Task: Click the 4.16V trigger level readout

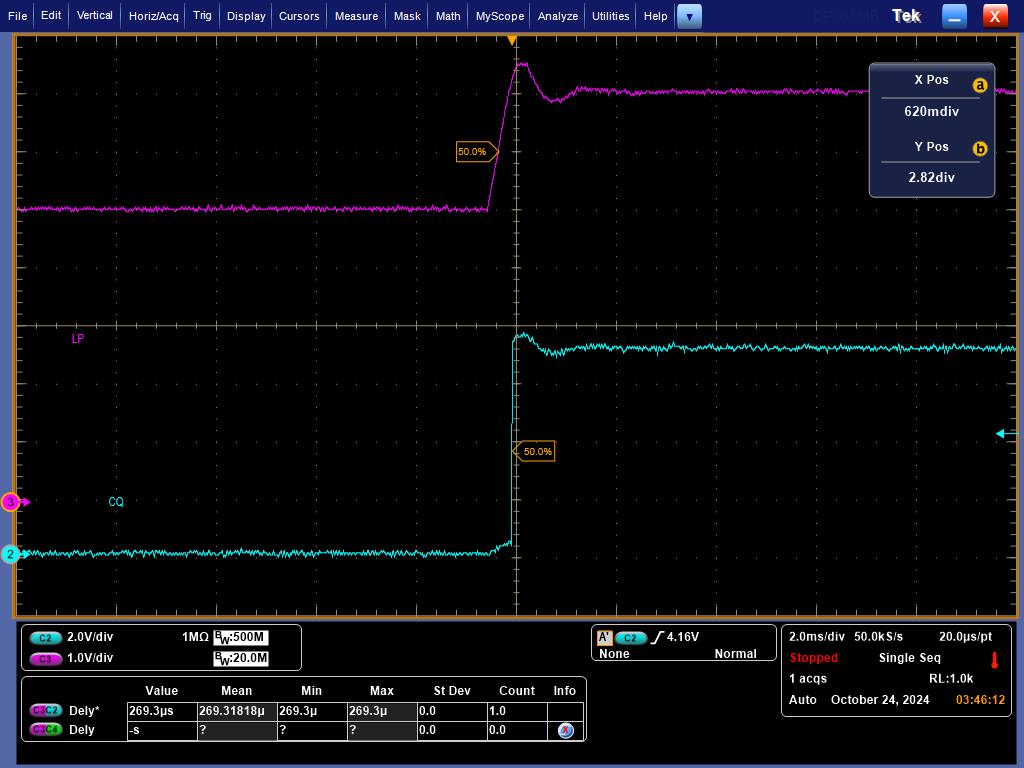Action: click(683, 636)
